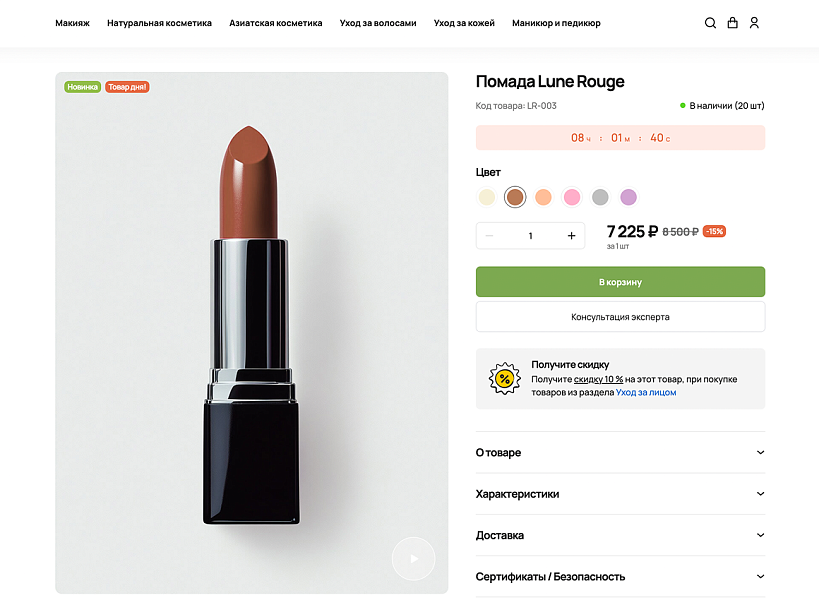Expand the Сертификаты / Безопасность section
The width and height of the screenshot is (819, 600).
[x=620, y=576]
